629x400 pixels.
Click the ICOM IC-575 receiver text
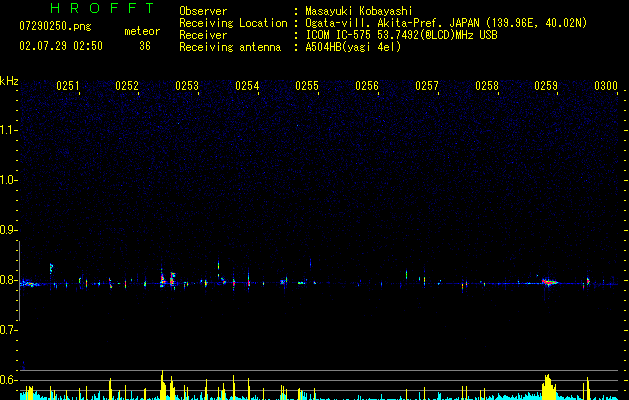(401, 35)
